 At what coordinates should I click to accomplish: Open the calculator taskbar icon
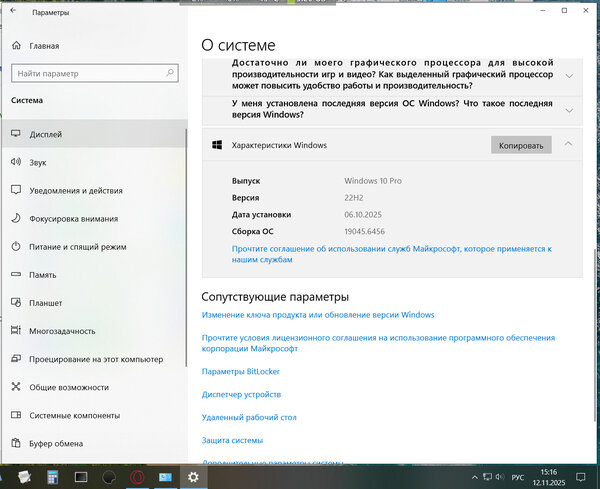point(52,477)
